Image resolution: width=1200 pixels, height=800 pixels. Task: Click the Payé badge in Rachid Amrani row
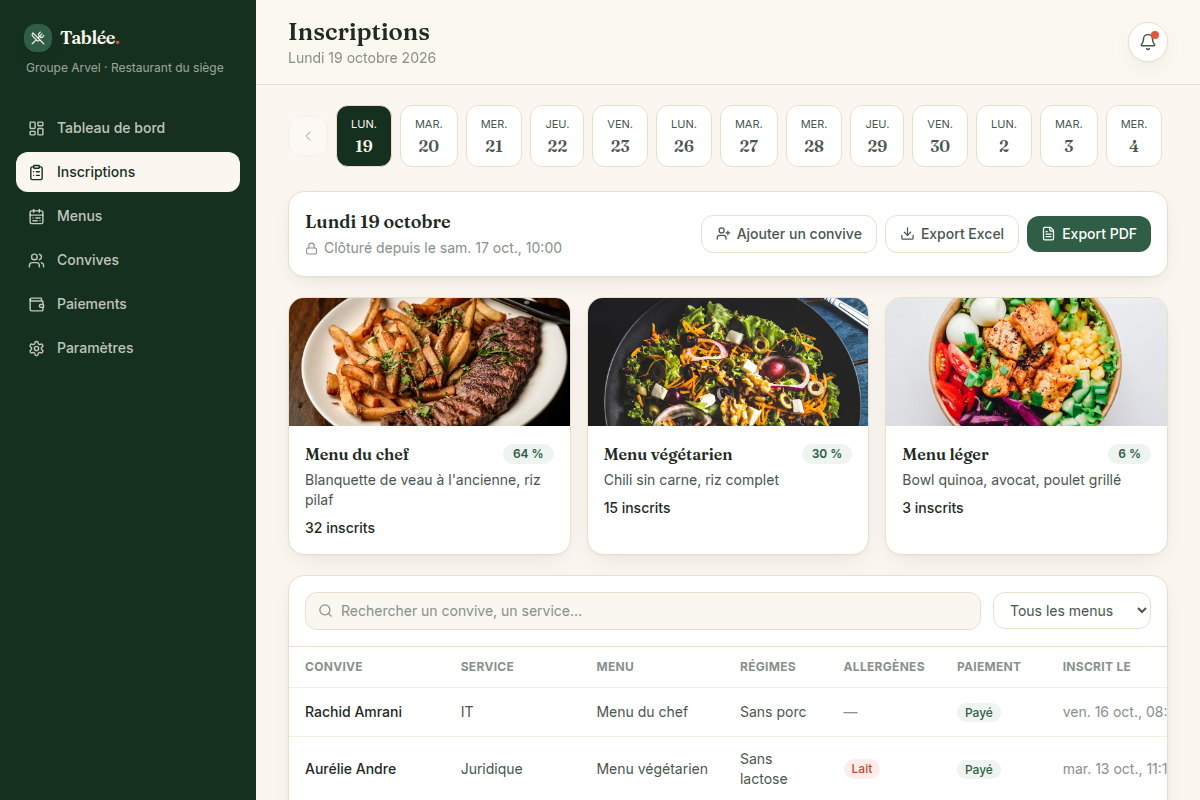(979, 713)
